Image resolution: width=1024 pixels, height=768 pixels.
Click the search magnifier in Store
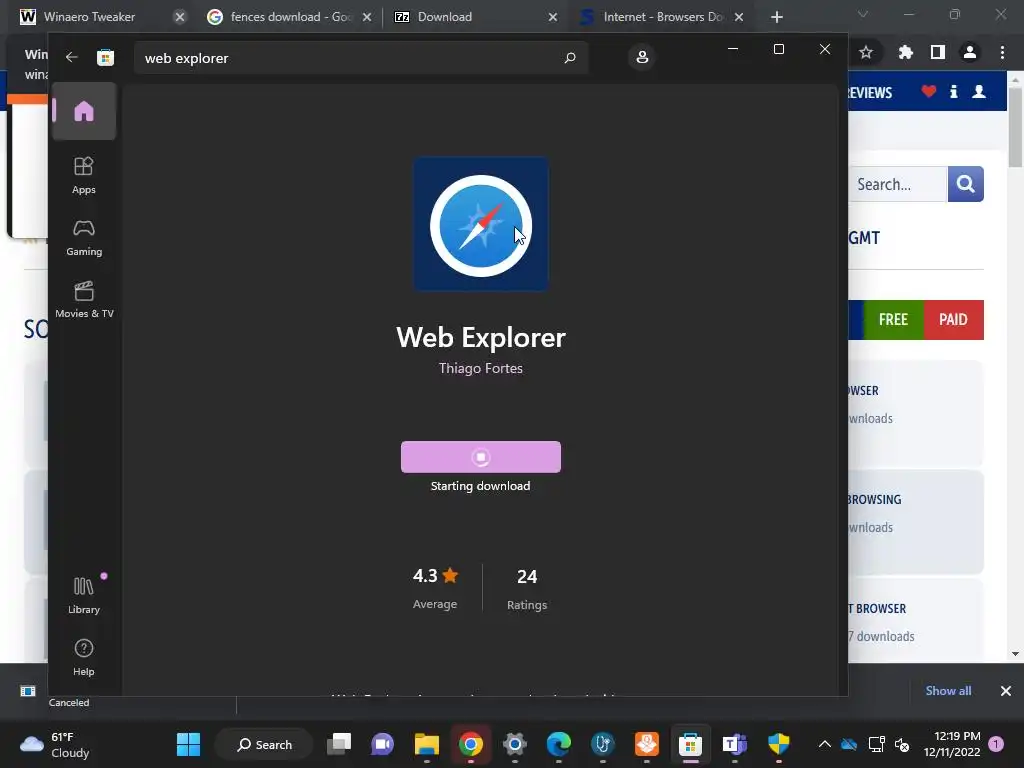[569, 57]
